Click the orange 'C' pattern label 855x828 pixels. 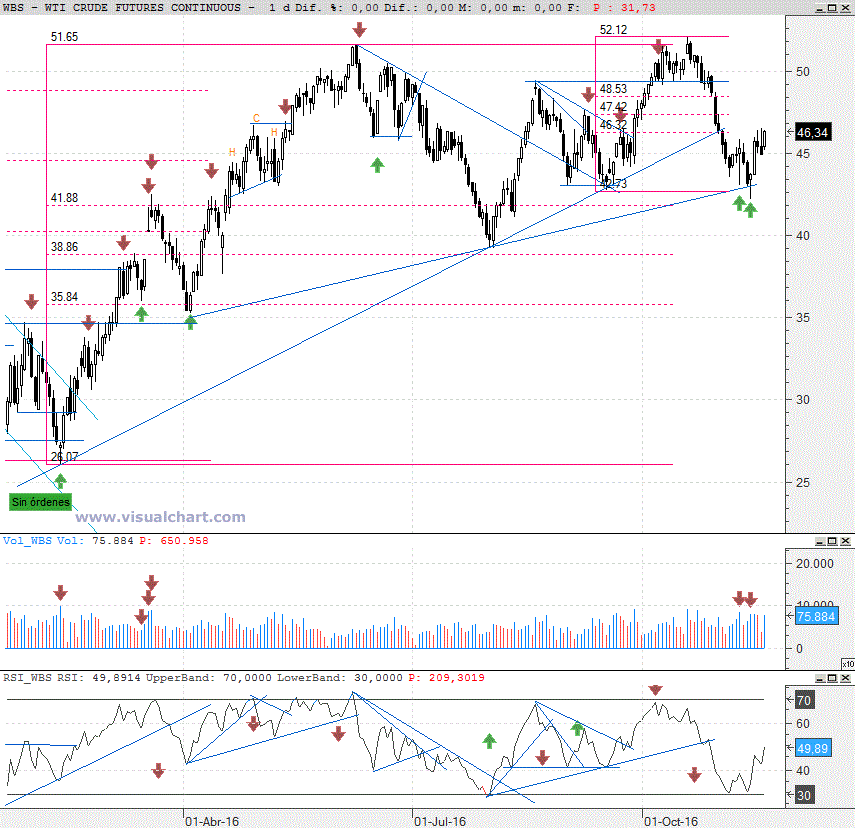click(256, 118)
